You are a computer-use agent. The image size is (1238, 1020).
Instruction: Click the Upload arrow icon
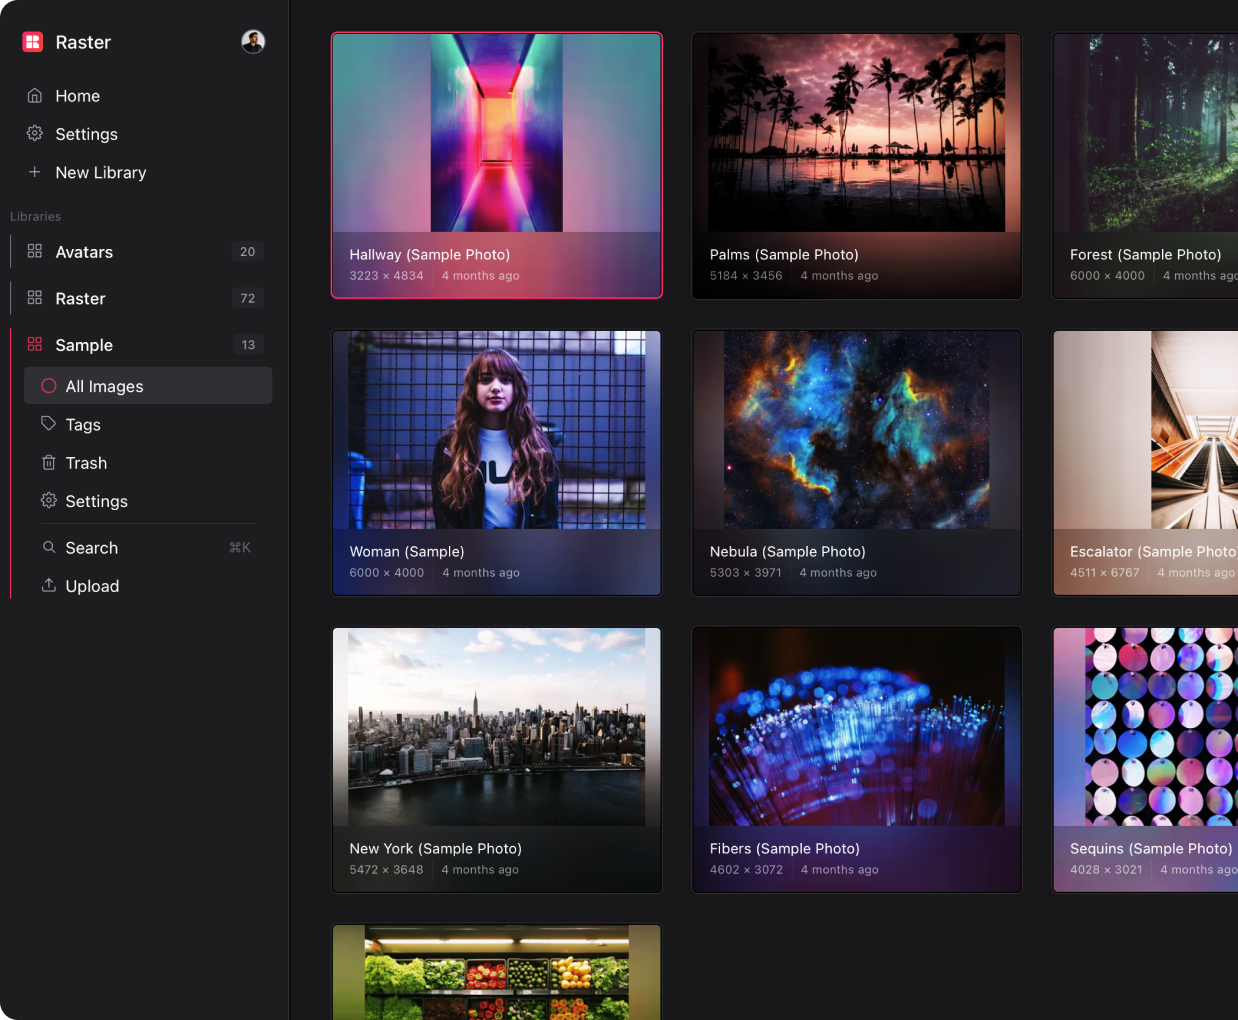48,586
